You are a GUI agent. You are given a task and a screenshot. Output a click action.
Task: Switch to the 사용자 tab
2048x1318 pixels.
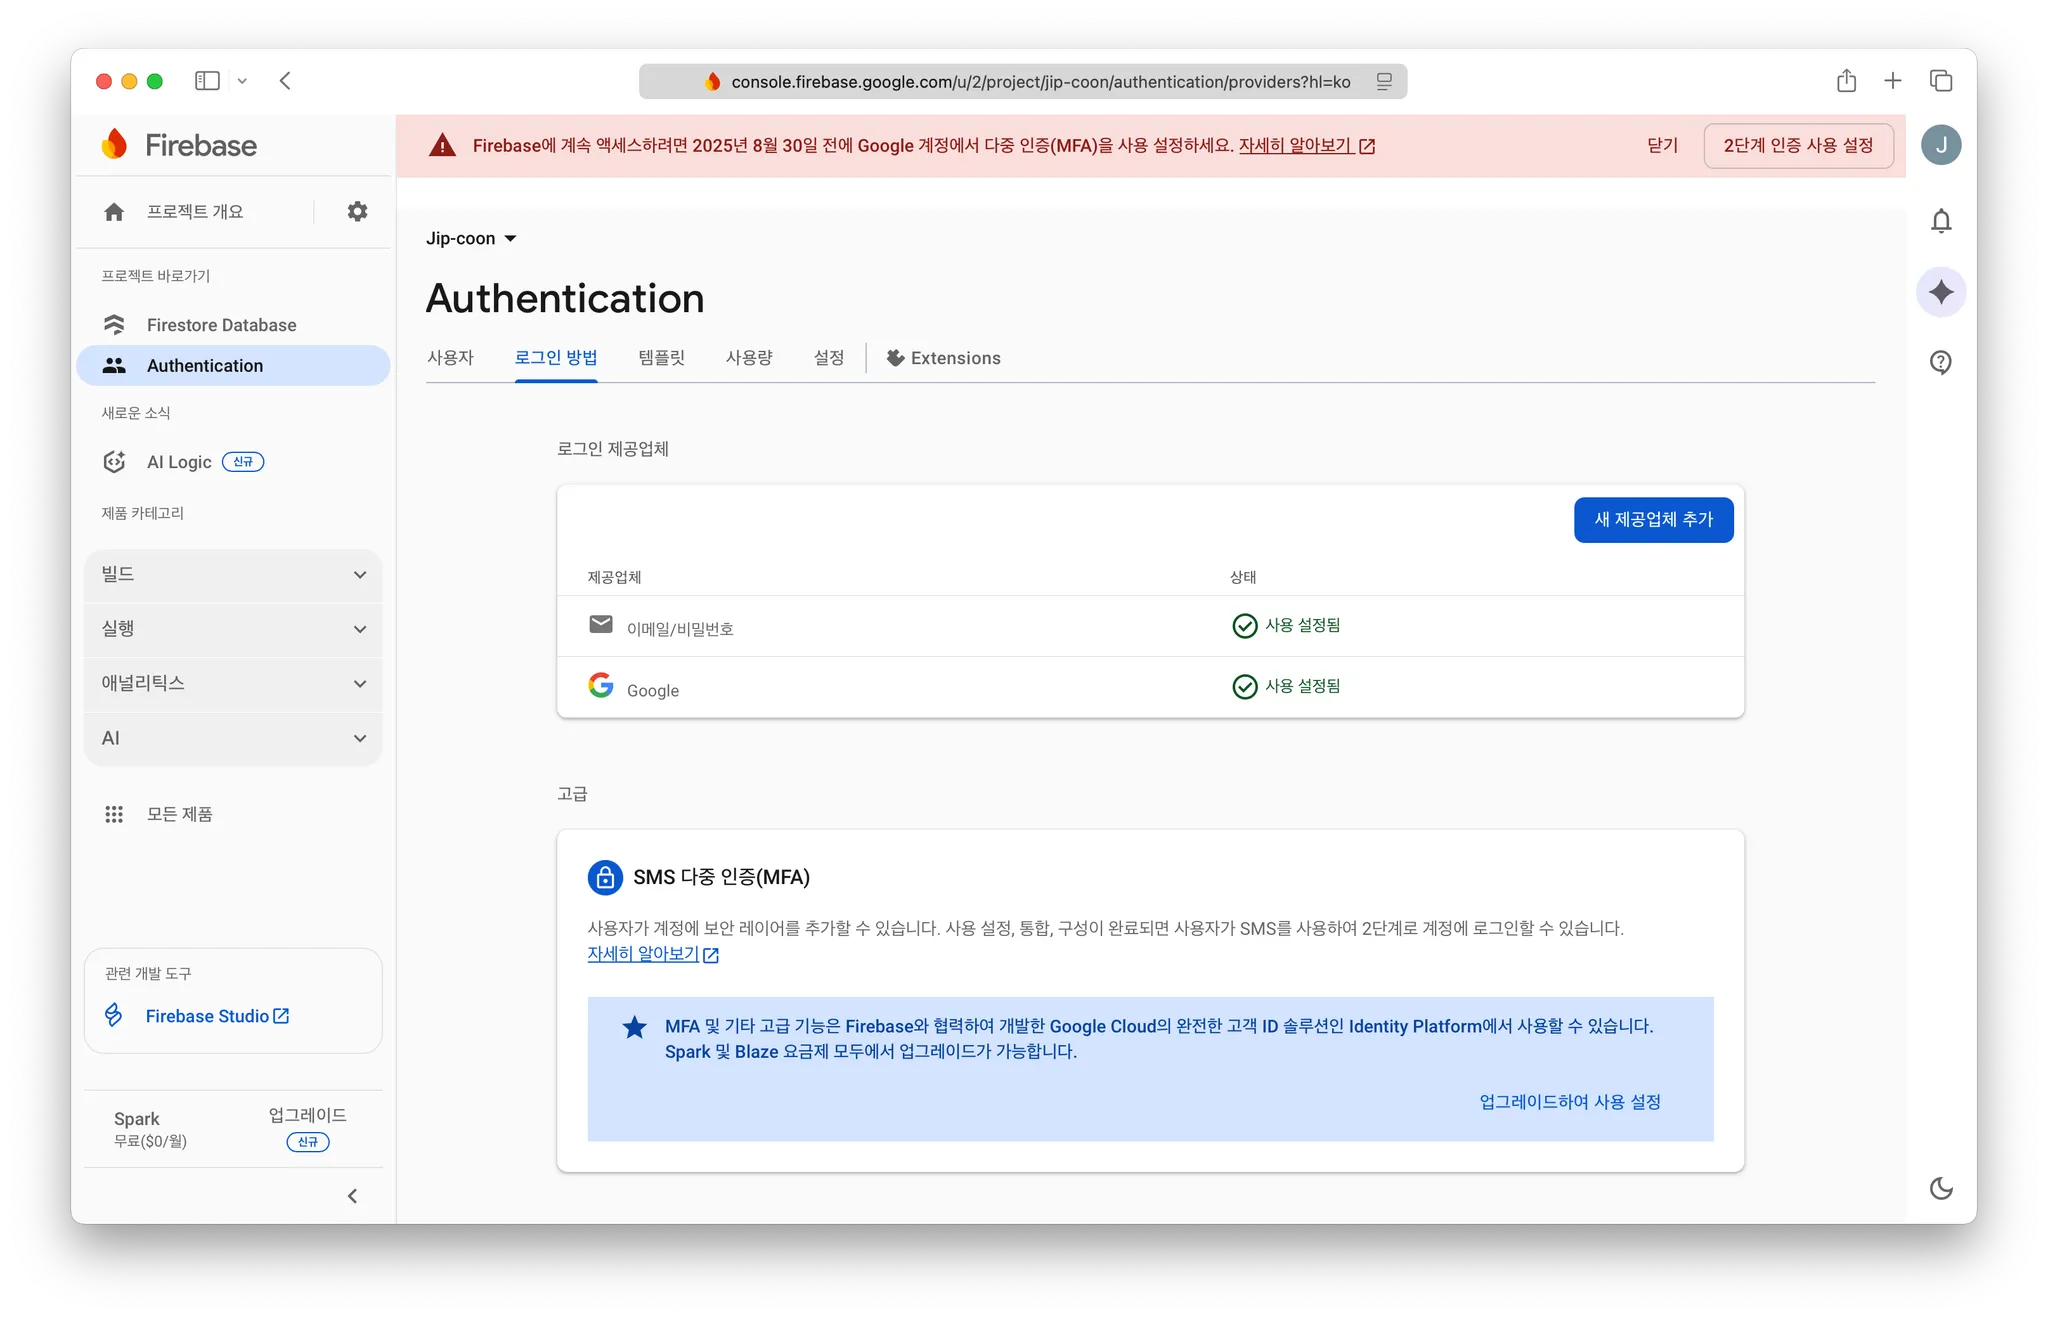click(450, 358)
